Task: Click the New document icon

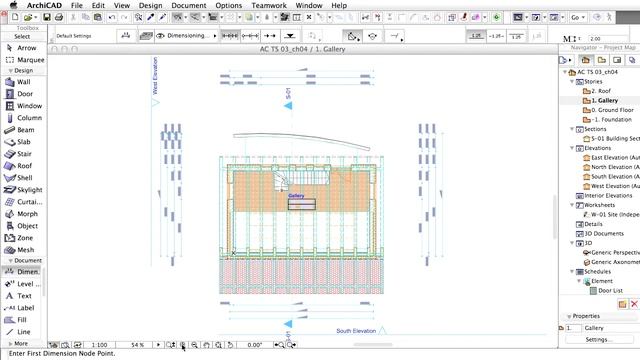Action: point(15,17)
